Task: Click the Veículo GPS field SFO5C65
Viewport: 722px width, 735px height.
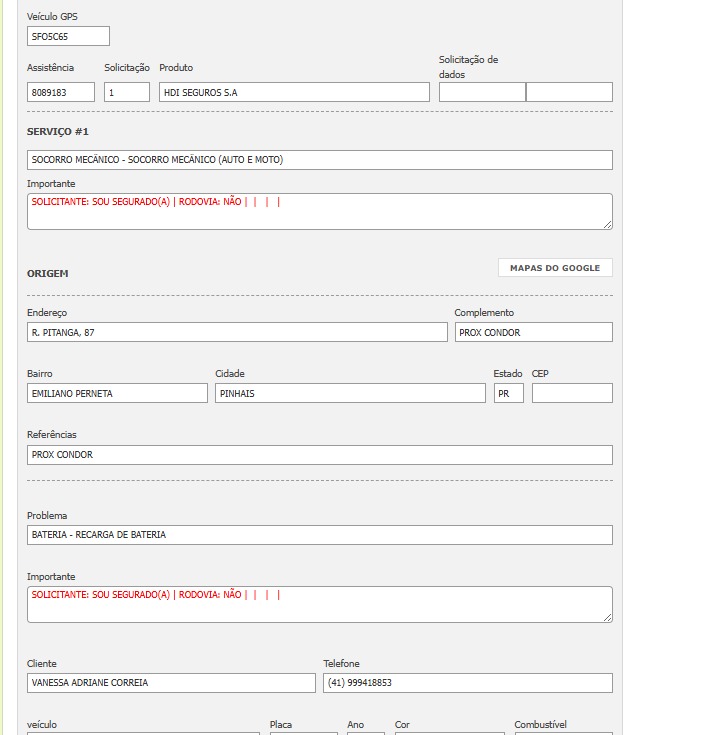Action: 68,36
